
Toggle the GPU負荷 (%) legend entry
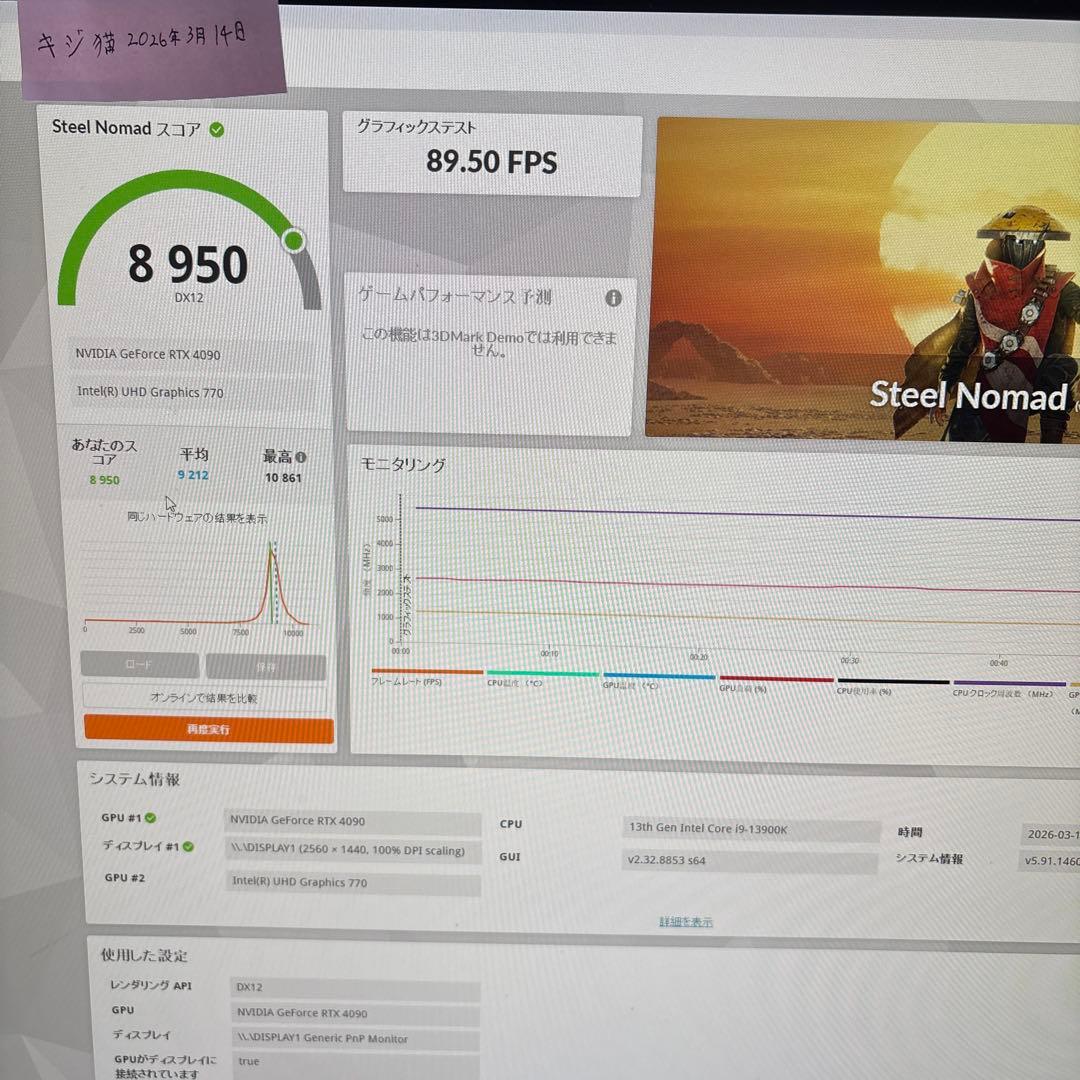pos(776,683)
